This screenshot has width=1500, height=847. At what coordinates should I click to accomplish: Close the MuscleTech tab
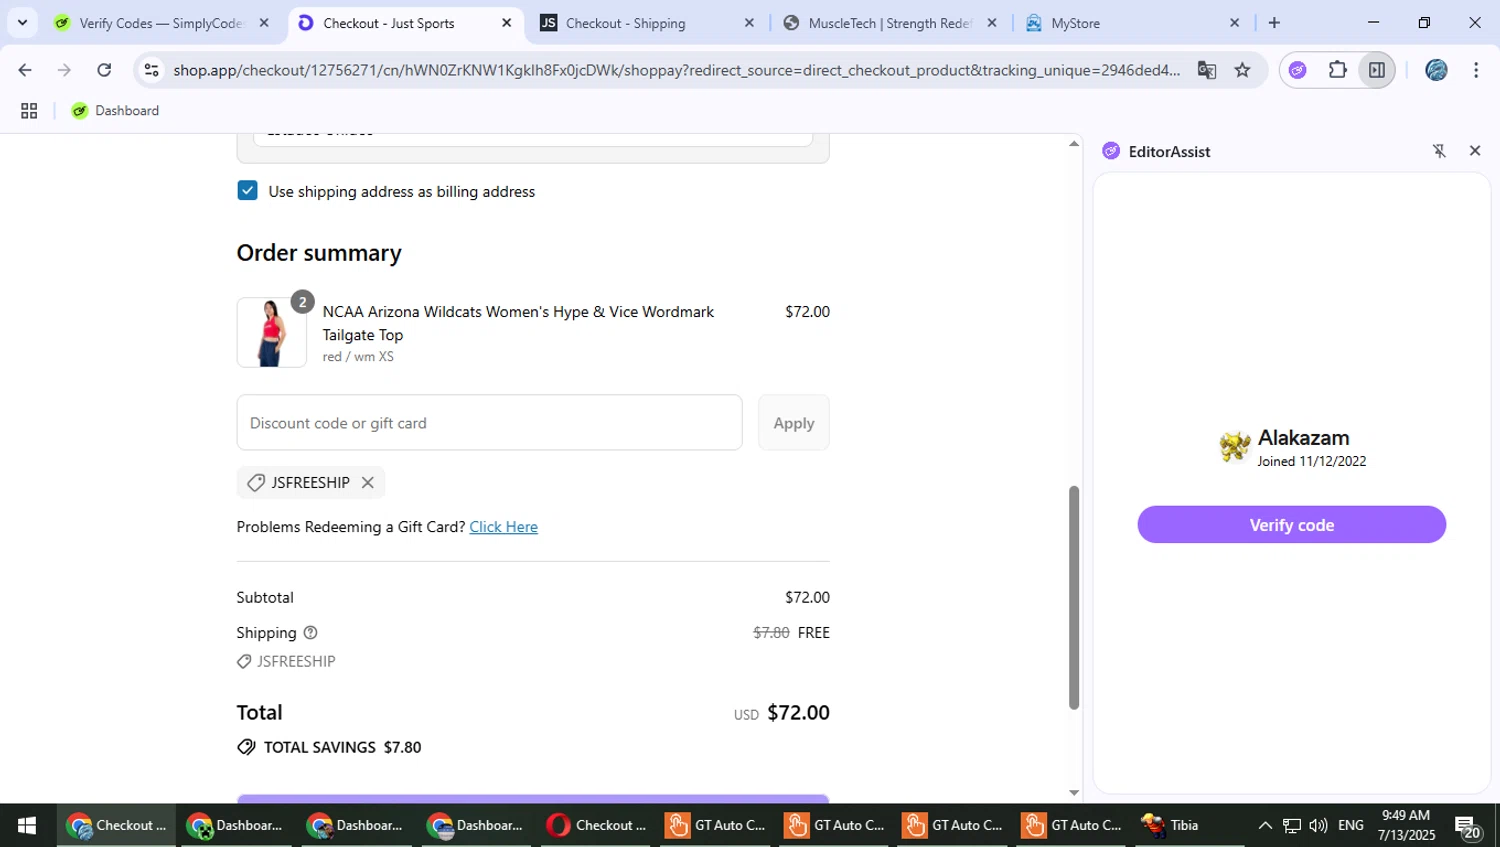pos(992,23)
